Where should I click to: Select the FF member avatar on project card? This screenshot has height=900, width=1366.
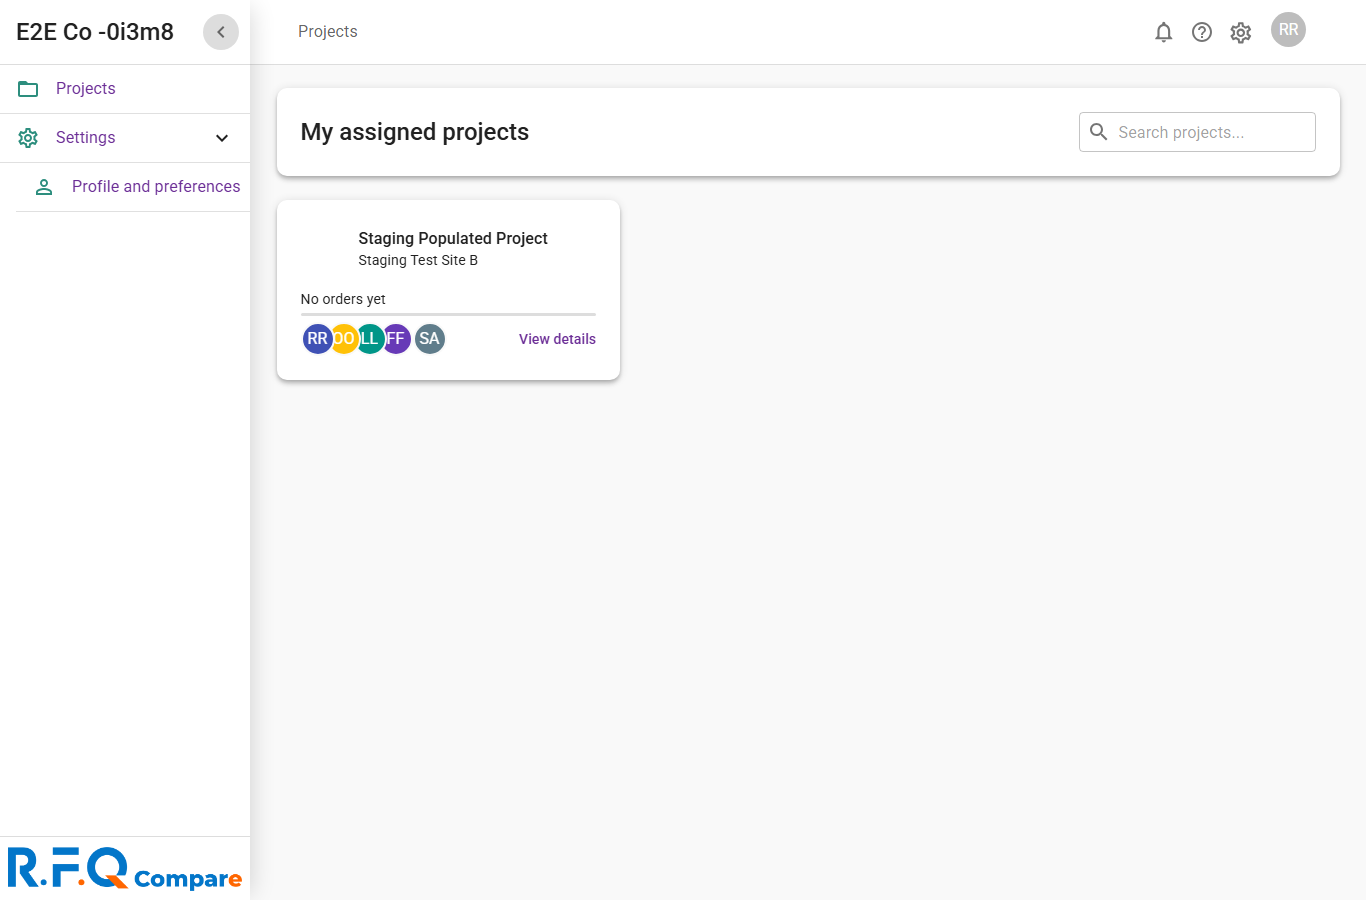[x=397, y=339]
